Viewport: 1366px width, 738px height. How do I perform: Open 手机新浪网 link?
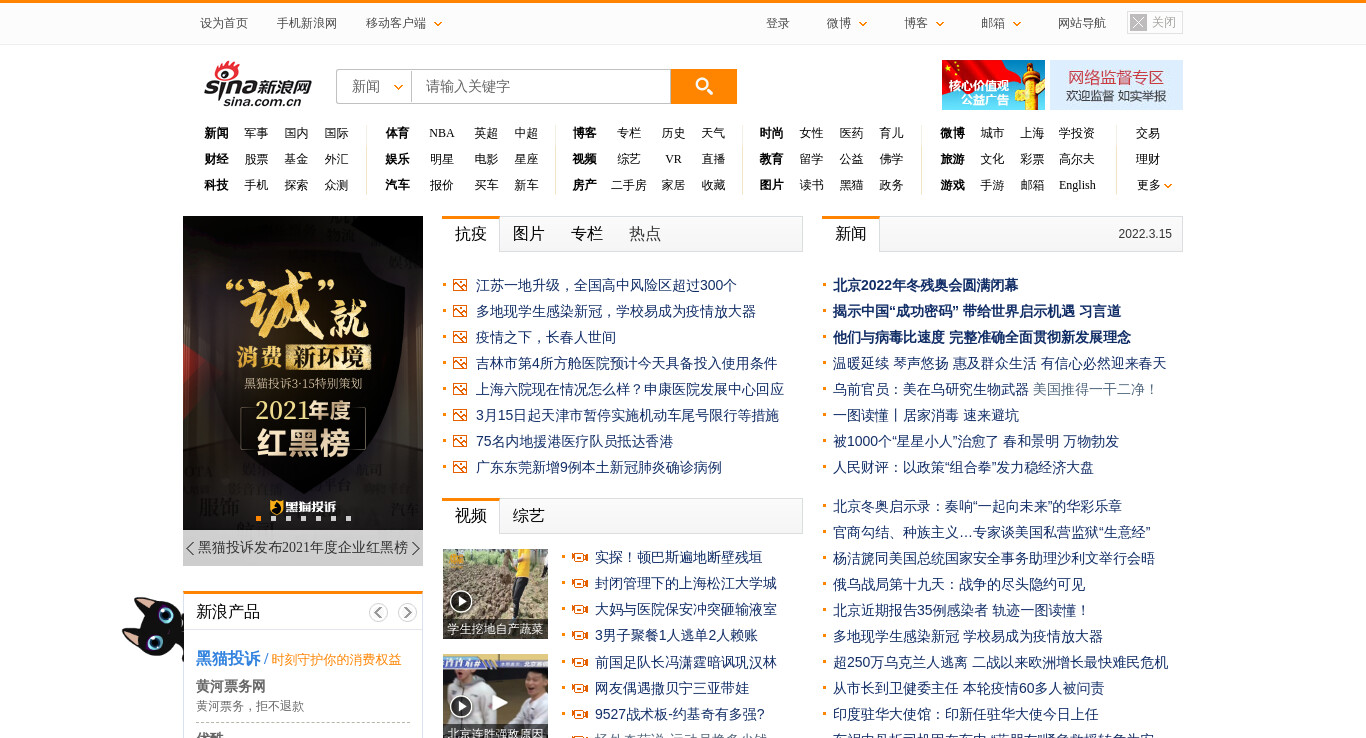pyautogui.click(x=307, y=23)
